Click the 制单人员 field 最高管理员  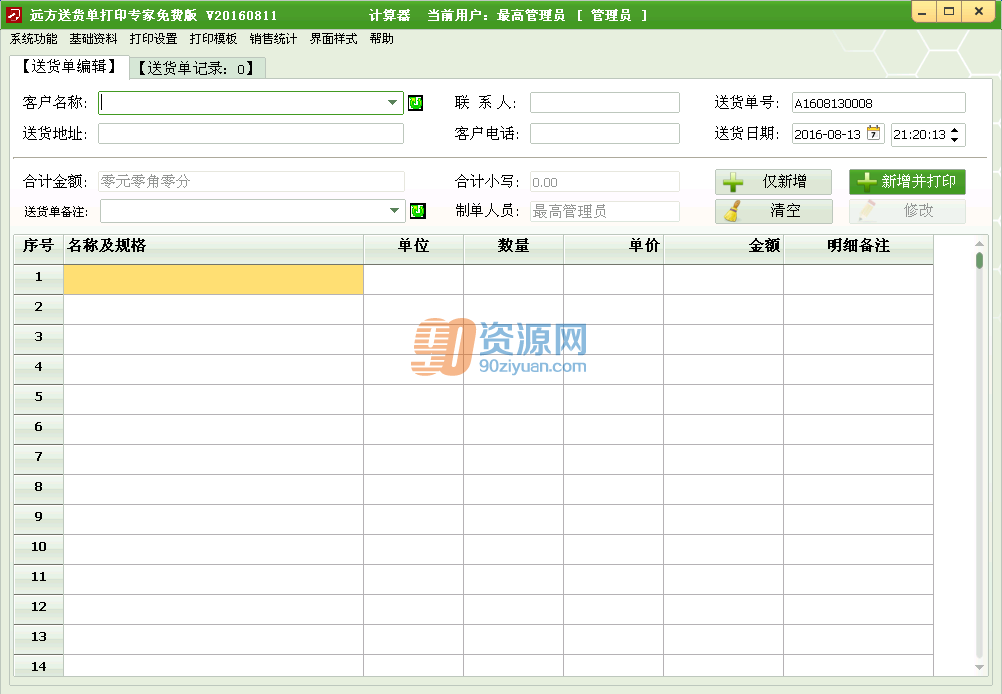click(605, 212)
